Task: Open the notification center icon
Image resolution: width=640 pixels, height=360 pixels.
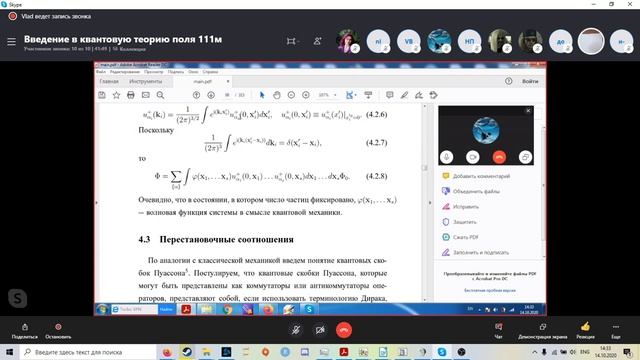Action: (x=627, y=352)
